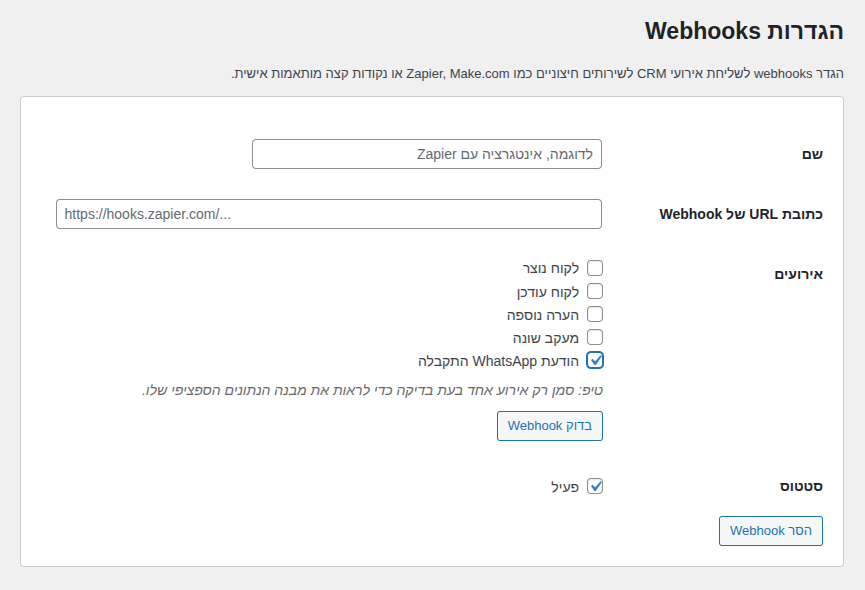The height and width of the screenshot is (590, 865).
Task: Uncheck the "פעיל" status checkbox
Action: (597, 487)
